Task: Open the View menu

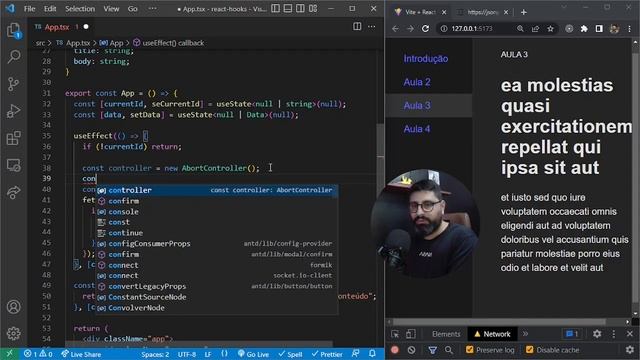Action: 111,9
